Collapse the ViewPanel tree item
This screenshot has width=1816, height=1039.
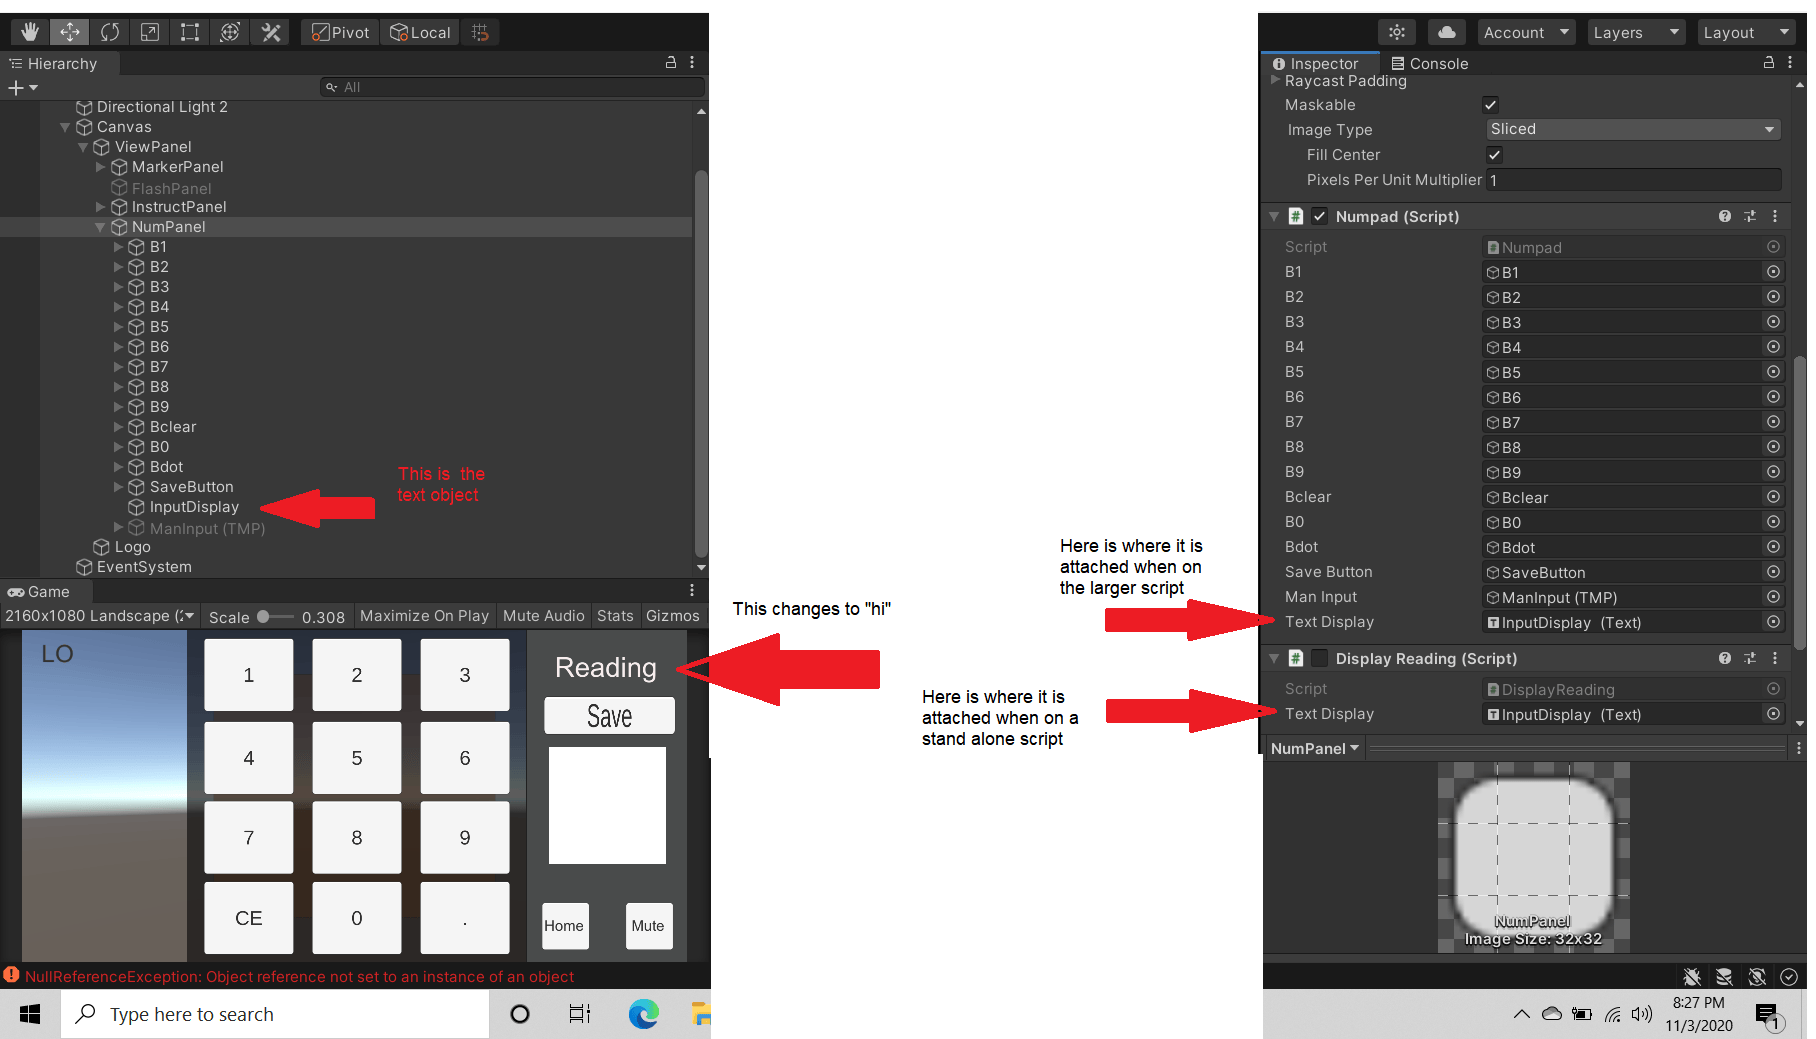[x=83, y=147]
